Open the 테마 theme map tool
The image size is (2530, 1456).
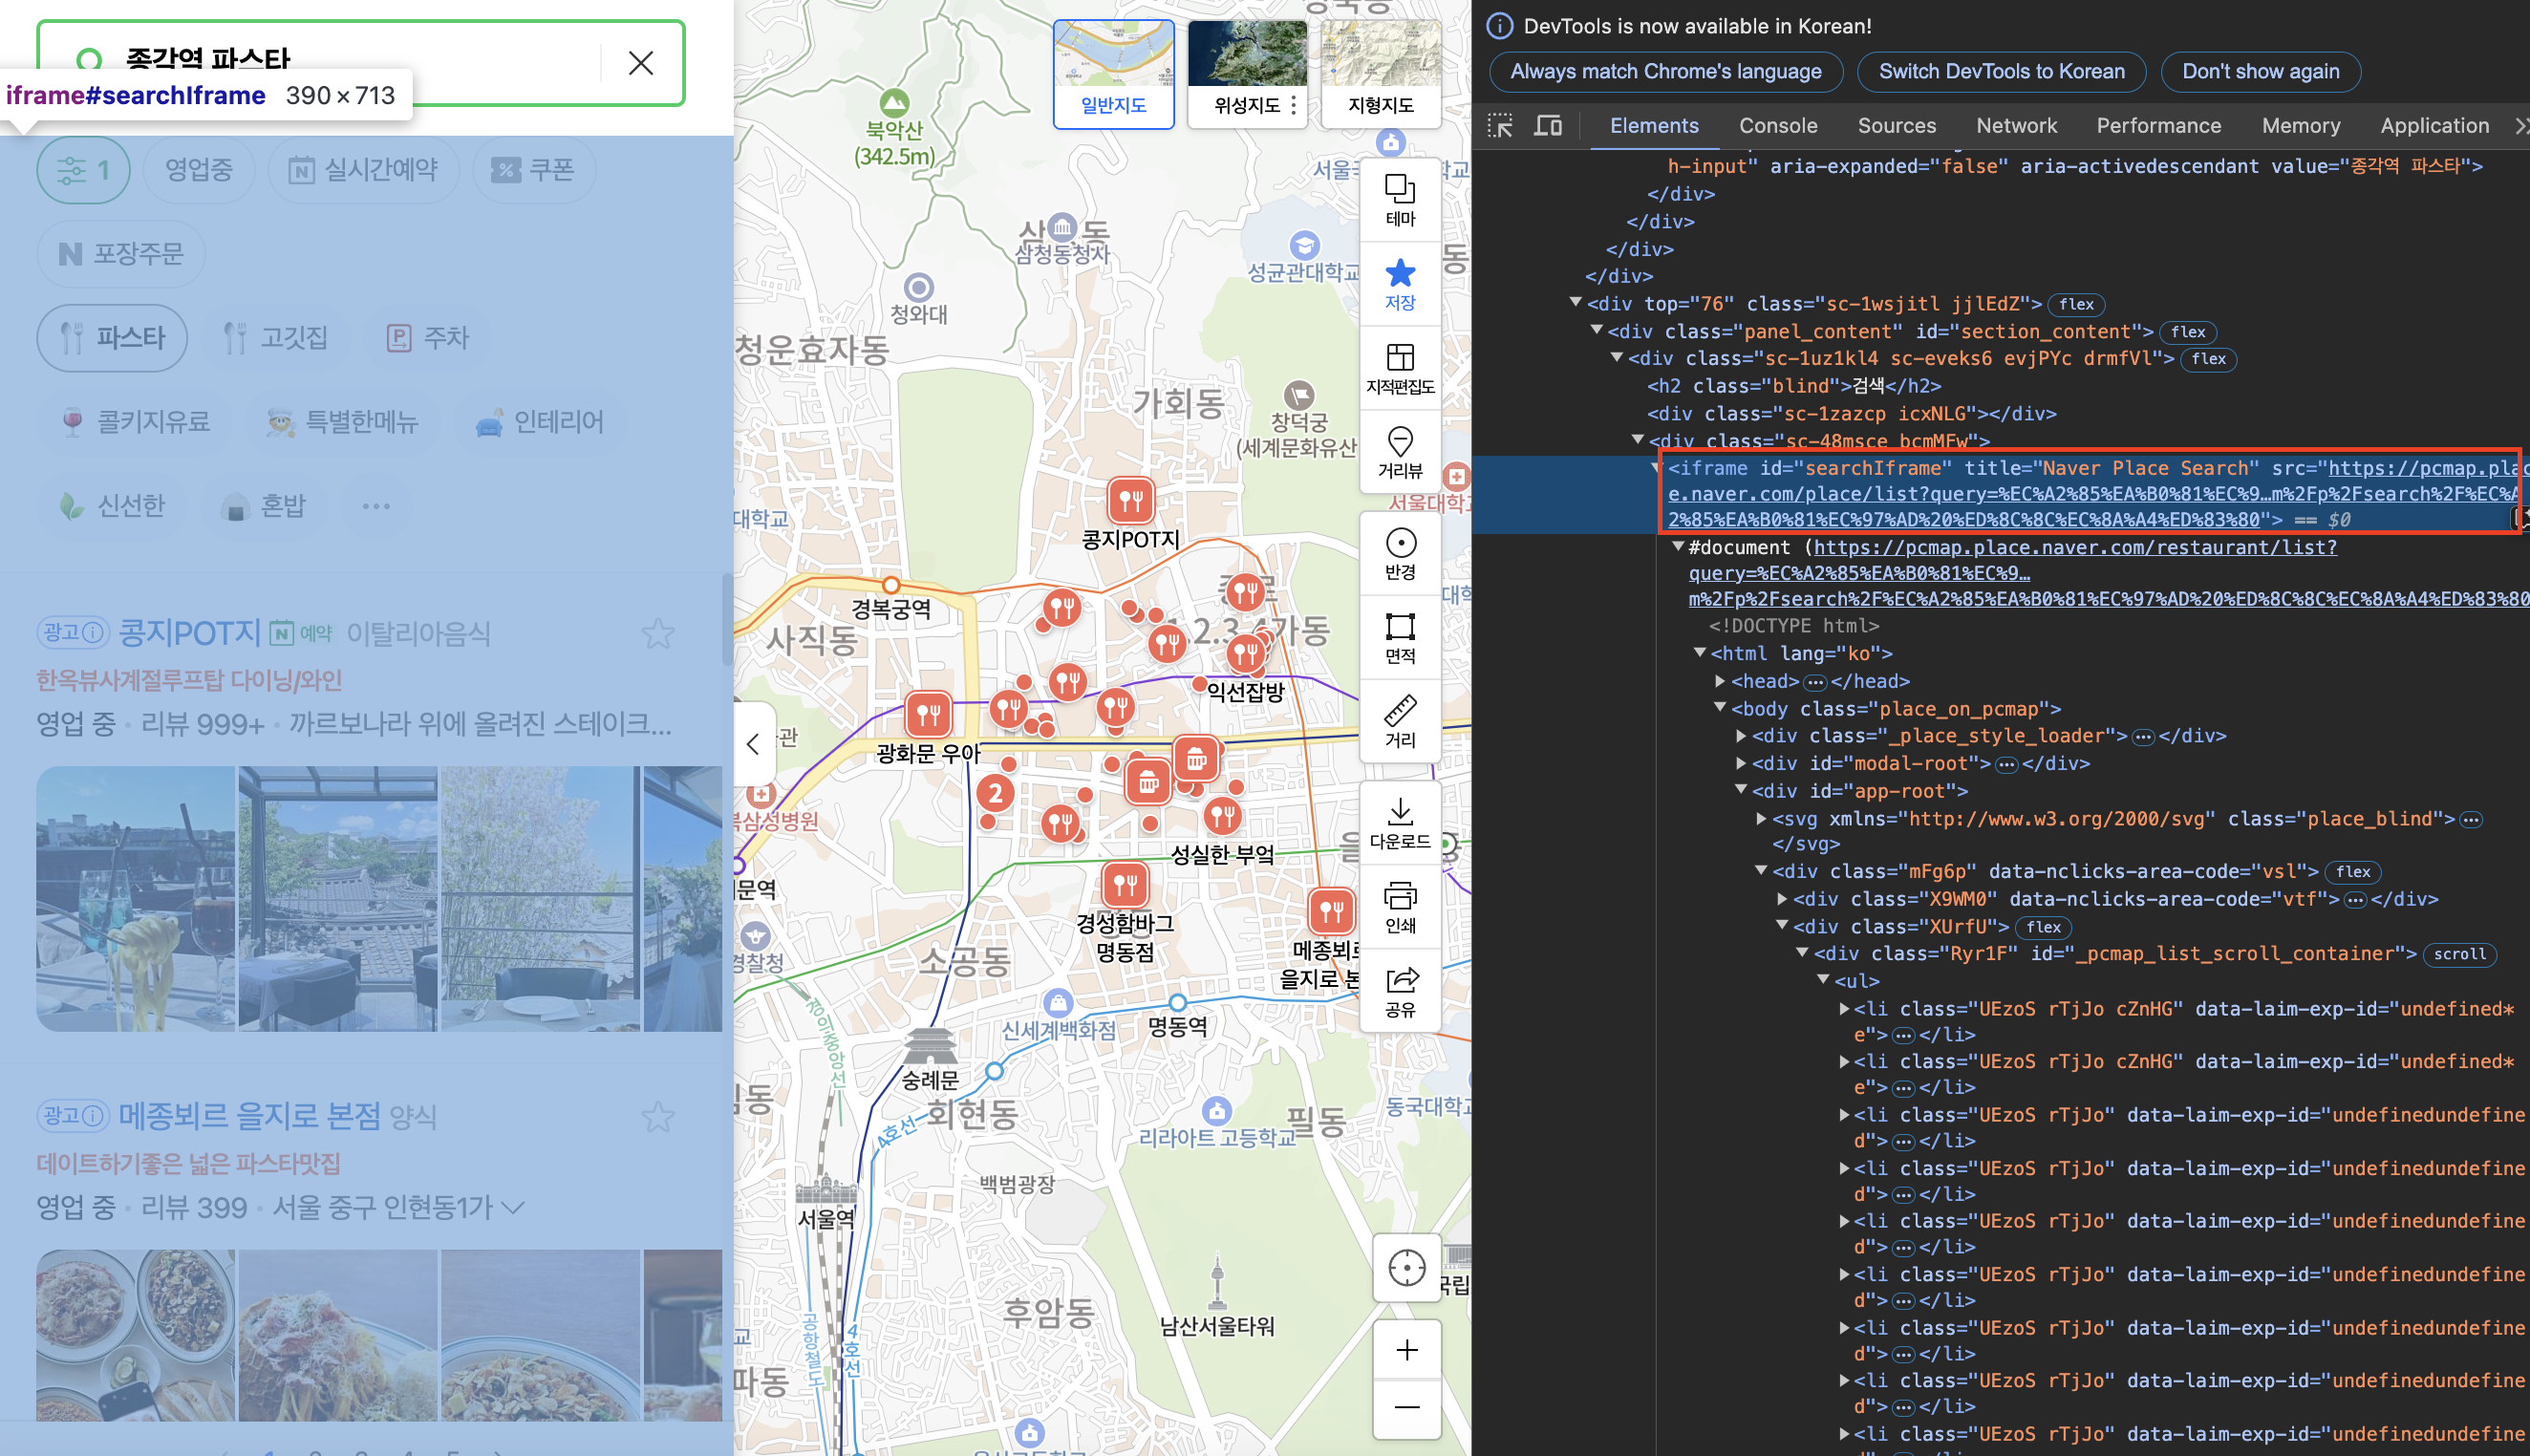click(1400, 199)
